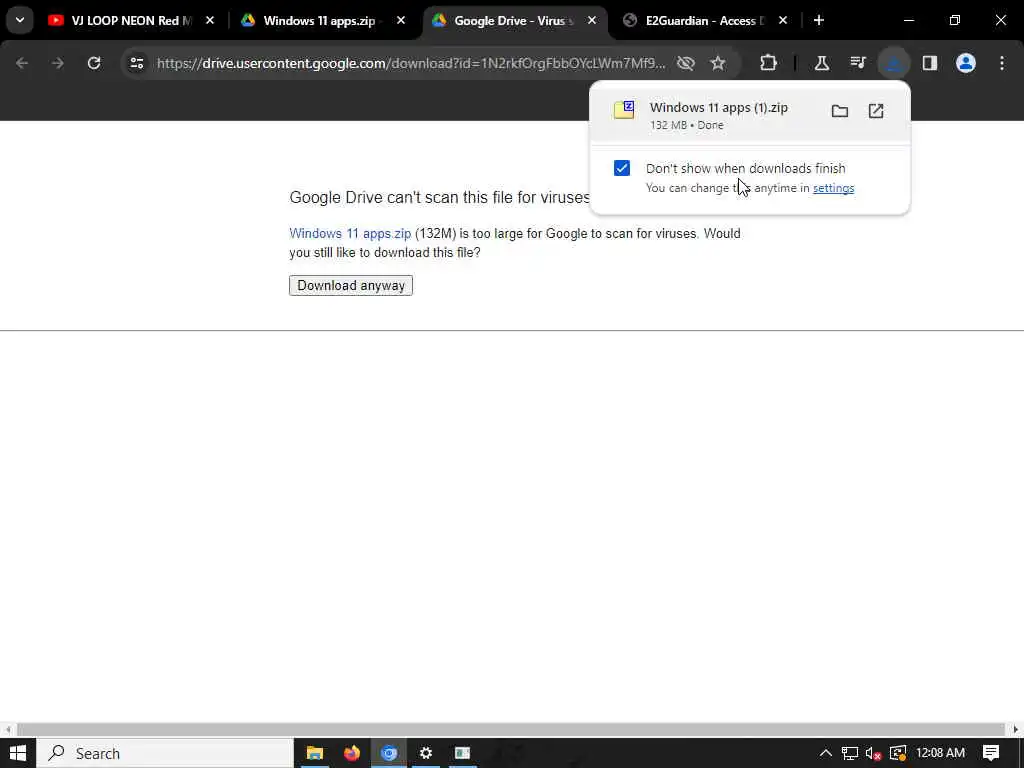Open the Extensions puzzle icon
This screenshot has height=768, width=1024.
(769, 63)
